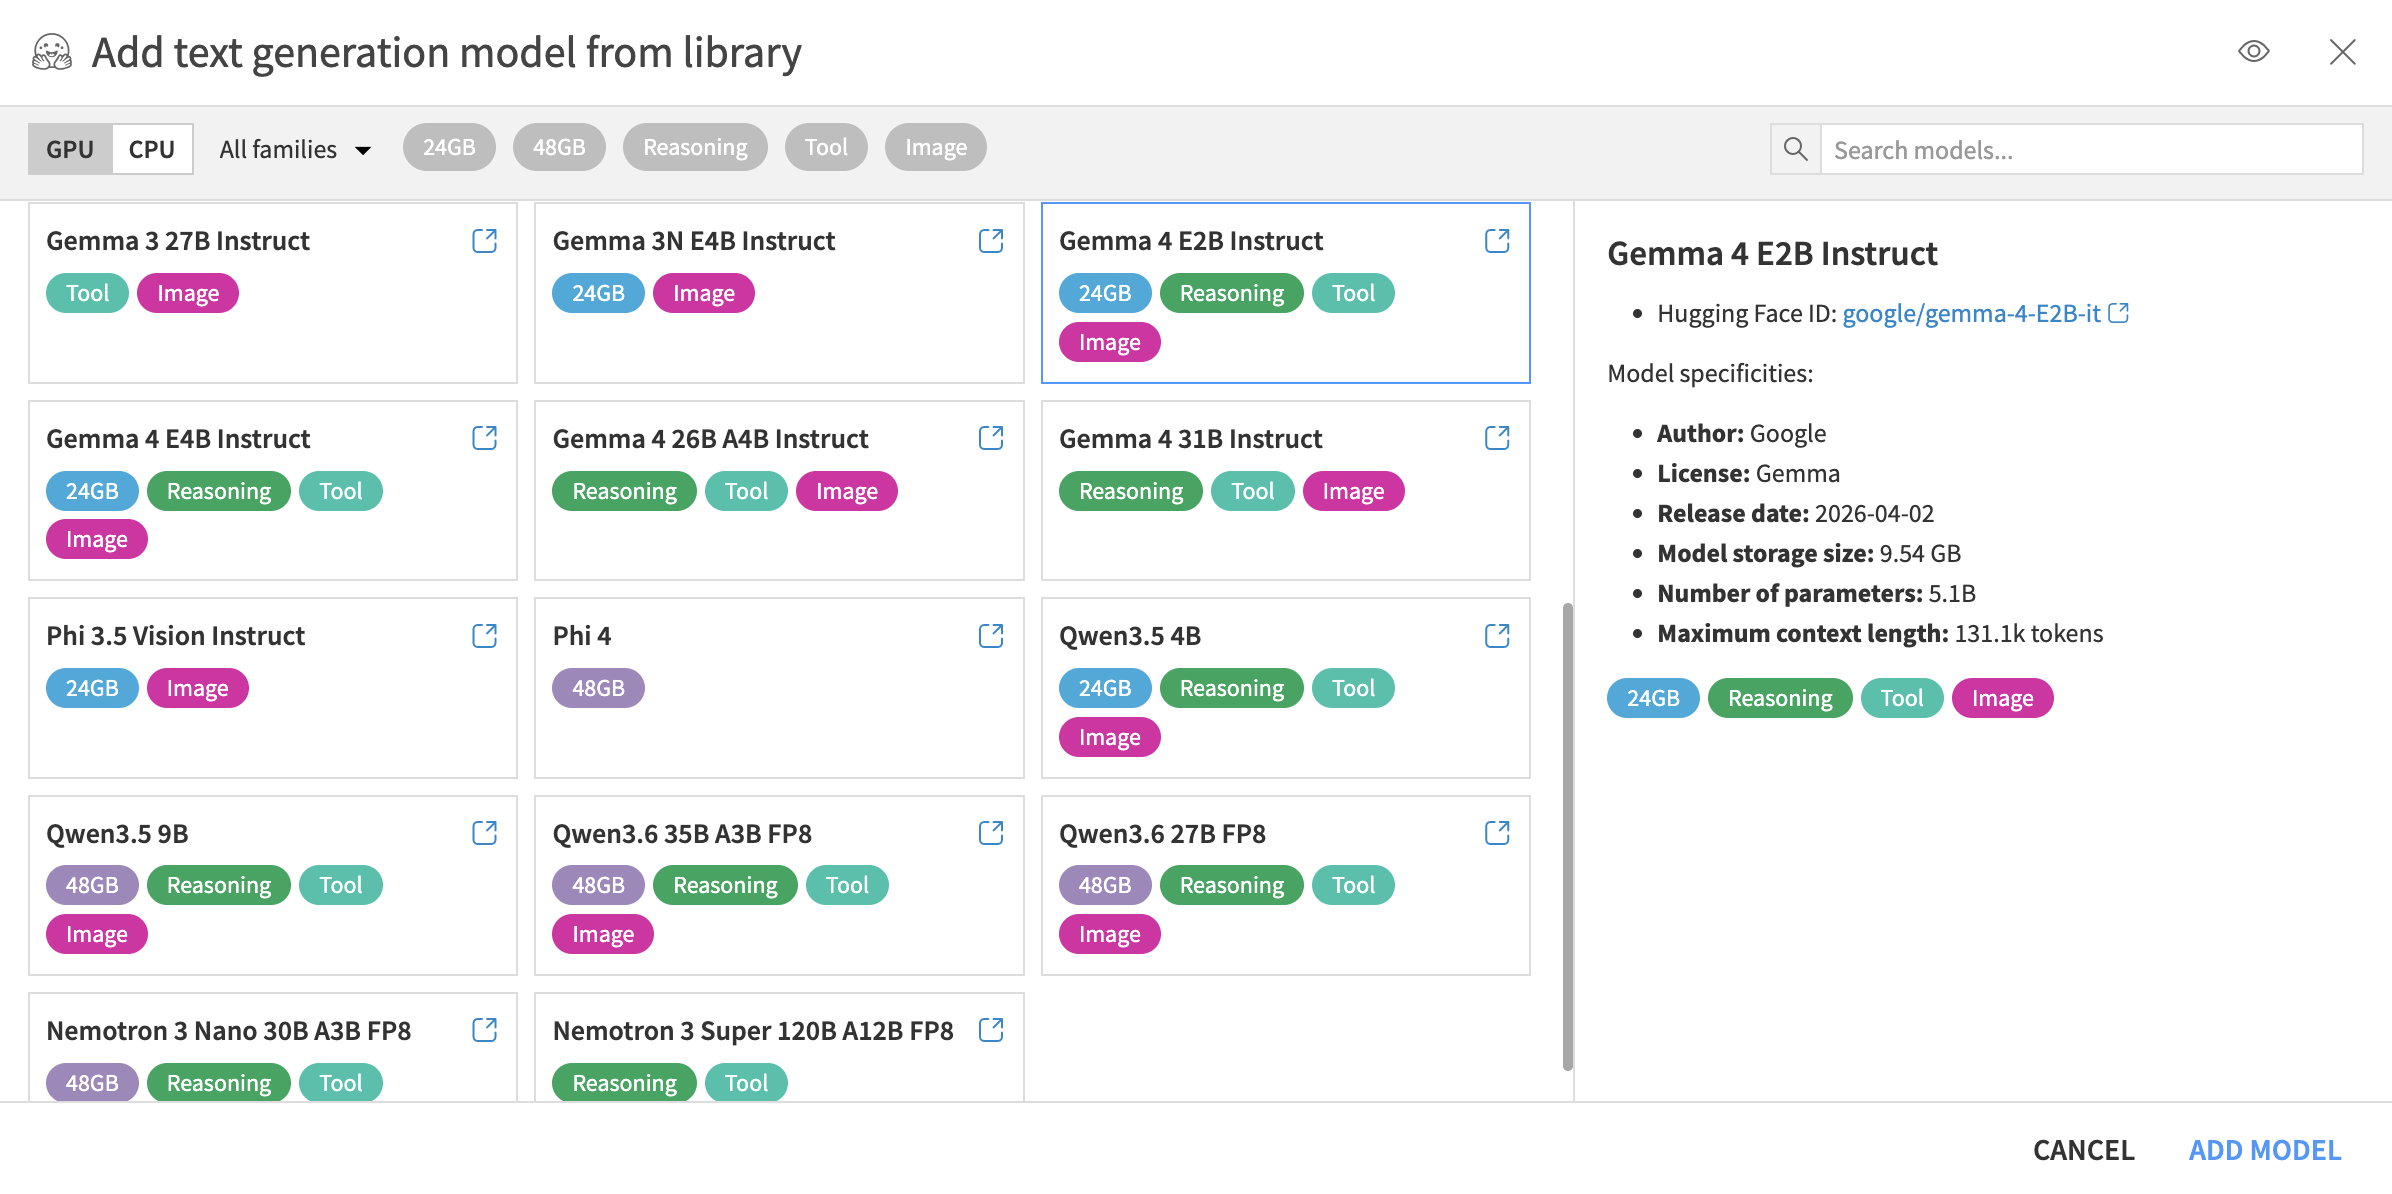Select the Nemotron 3 Super 120B A12B FP8 card
The height and width of the screenshot is (1194, 2392).
point(779,1048)
